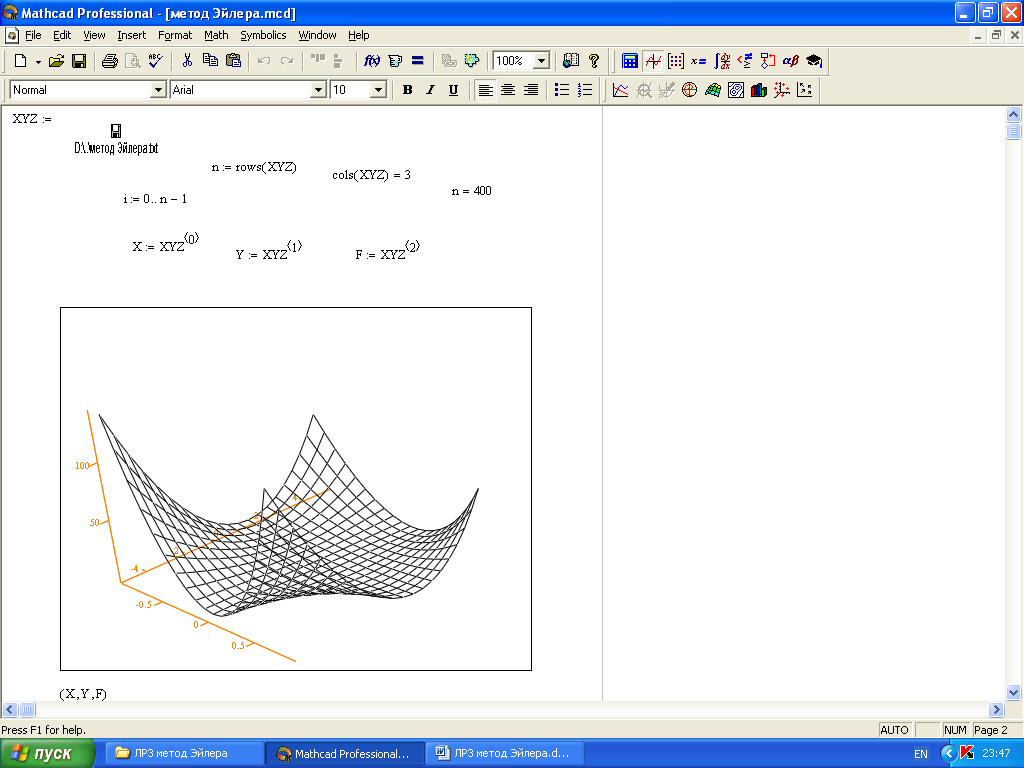The width and height of the screenshot is (1024, 768).
Task: Toggle bulleted list formatting
Action: pos(562,90)
